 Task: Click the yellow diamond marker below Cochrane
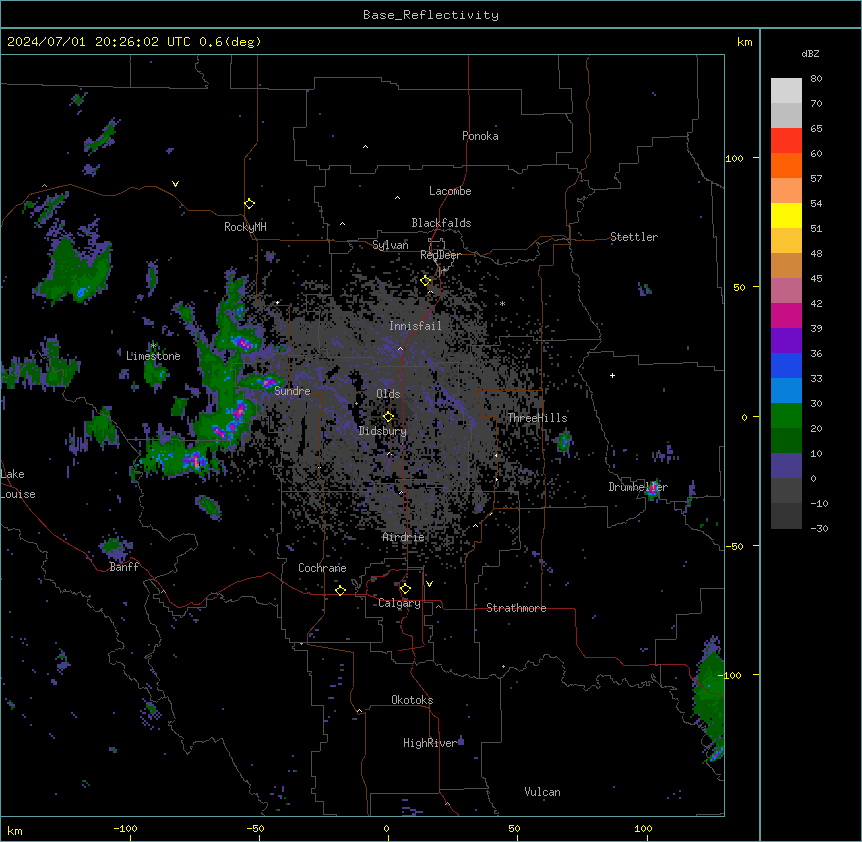click(x=340, y=590)
